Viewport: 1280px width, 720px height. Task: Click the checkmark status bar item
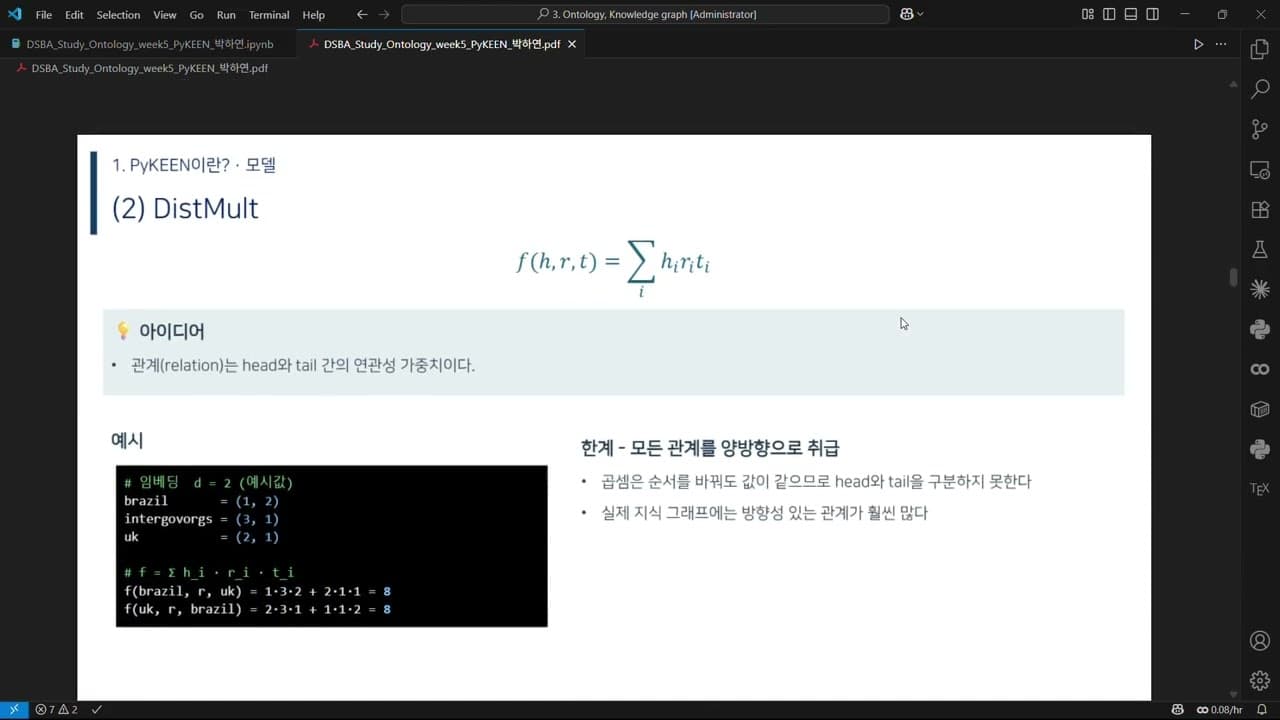click(97, 709)
